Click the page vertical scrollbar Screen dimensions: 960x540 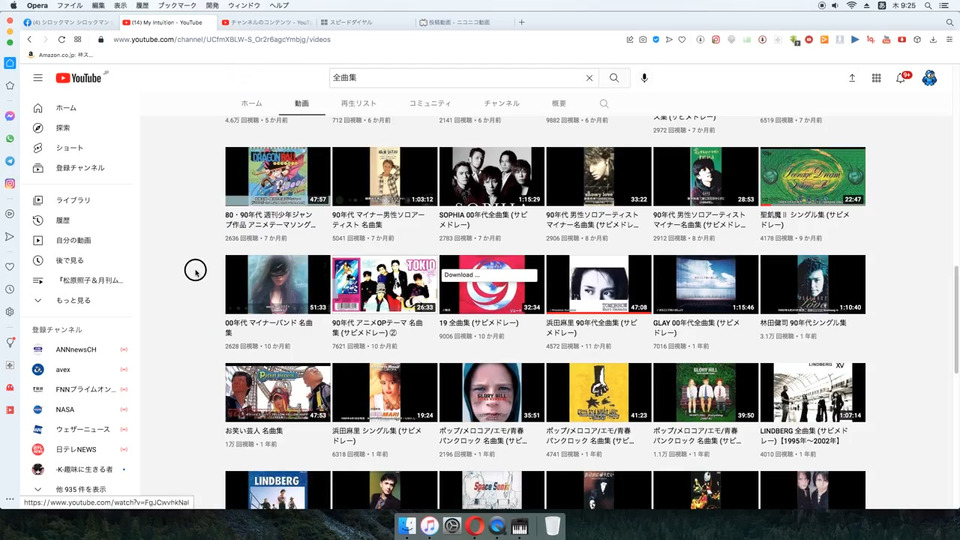(956, 320)
